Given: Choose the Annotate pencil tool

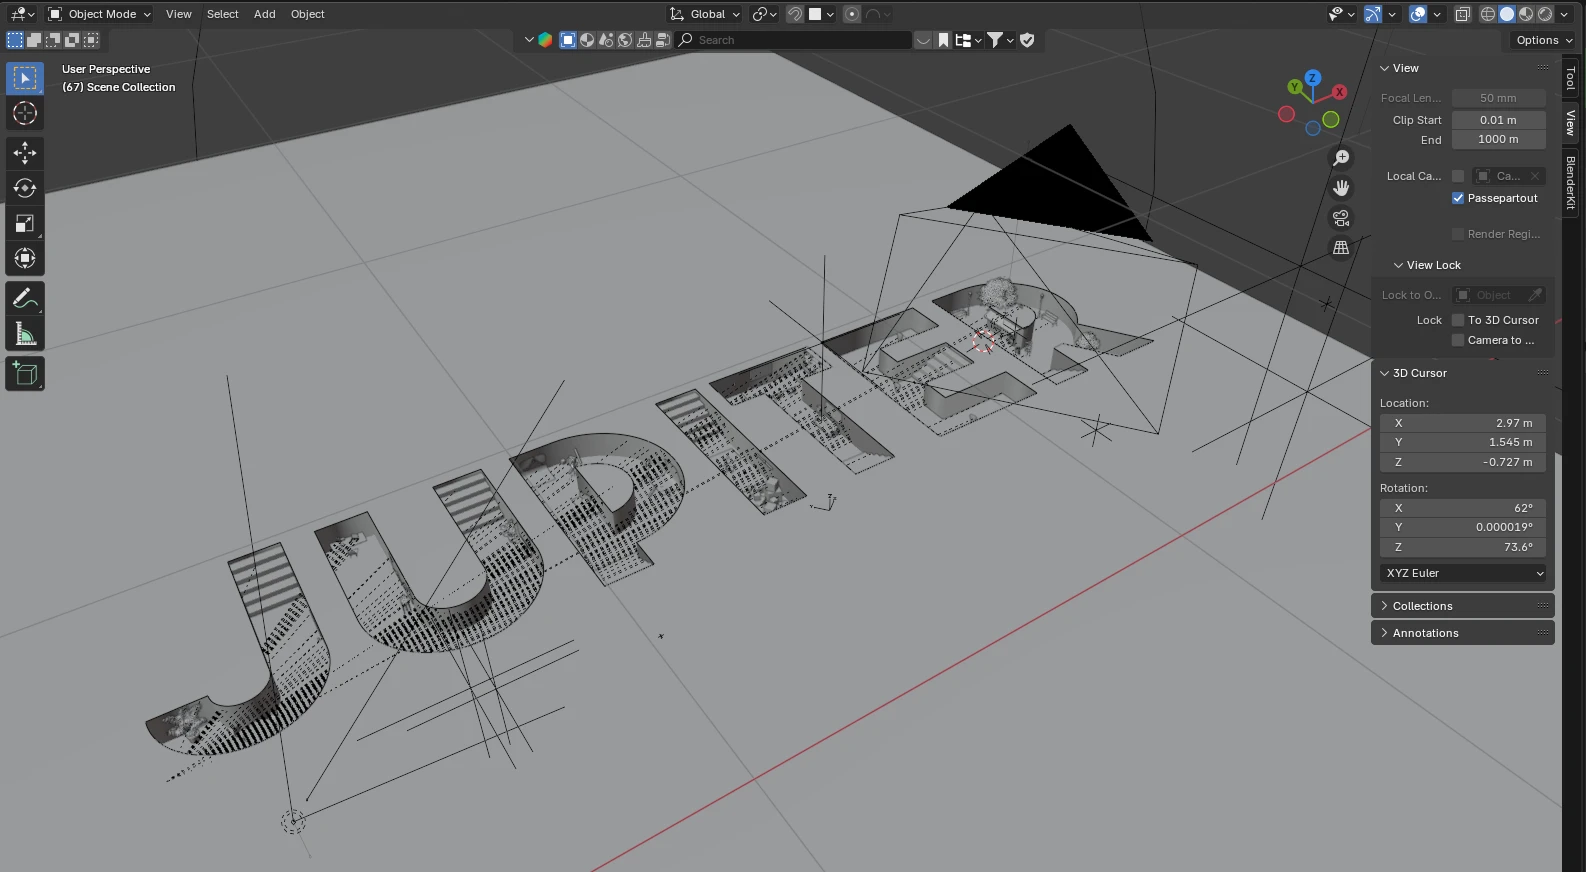Looking at the screenshot, I should [25, 299].
